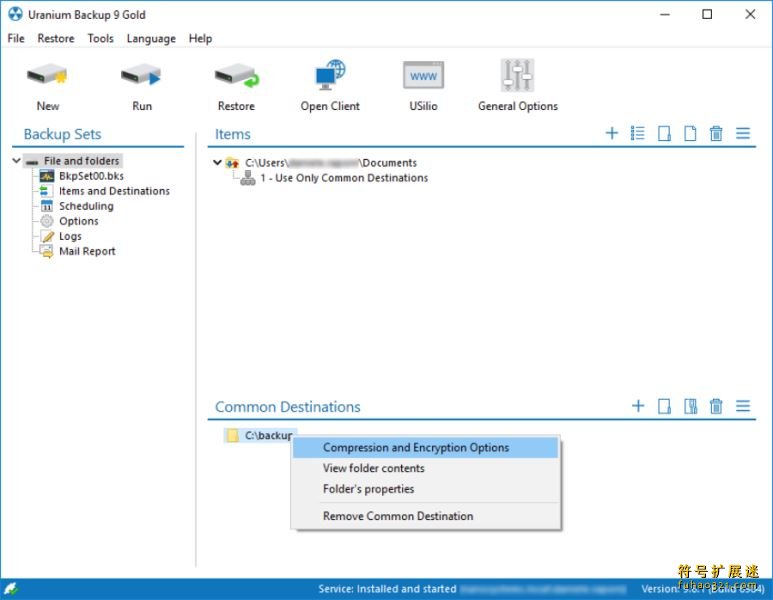Open Logs in the tree

point(70,236)
